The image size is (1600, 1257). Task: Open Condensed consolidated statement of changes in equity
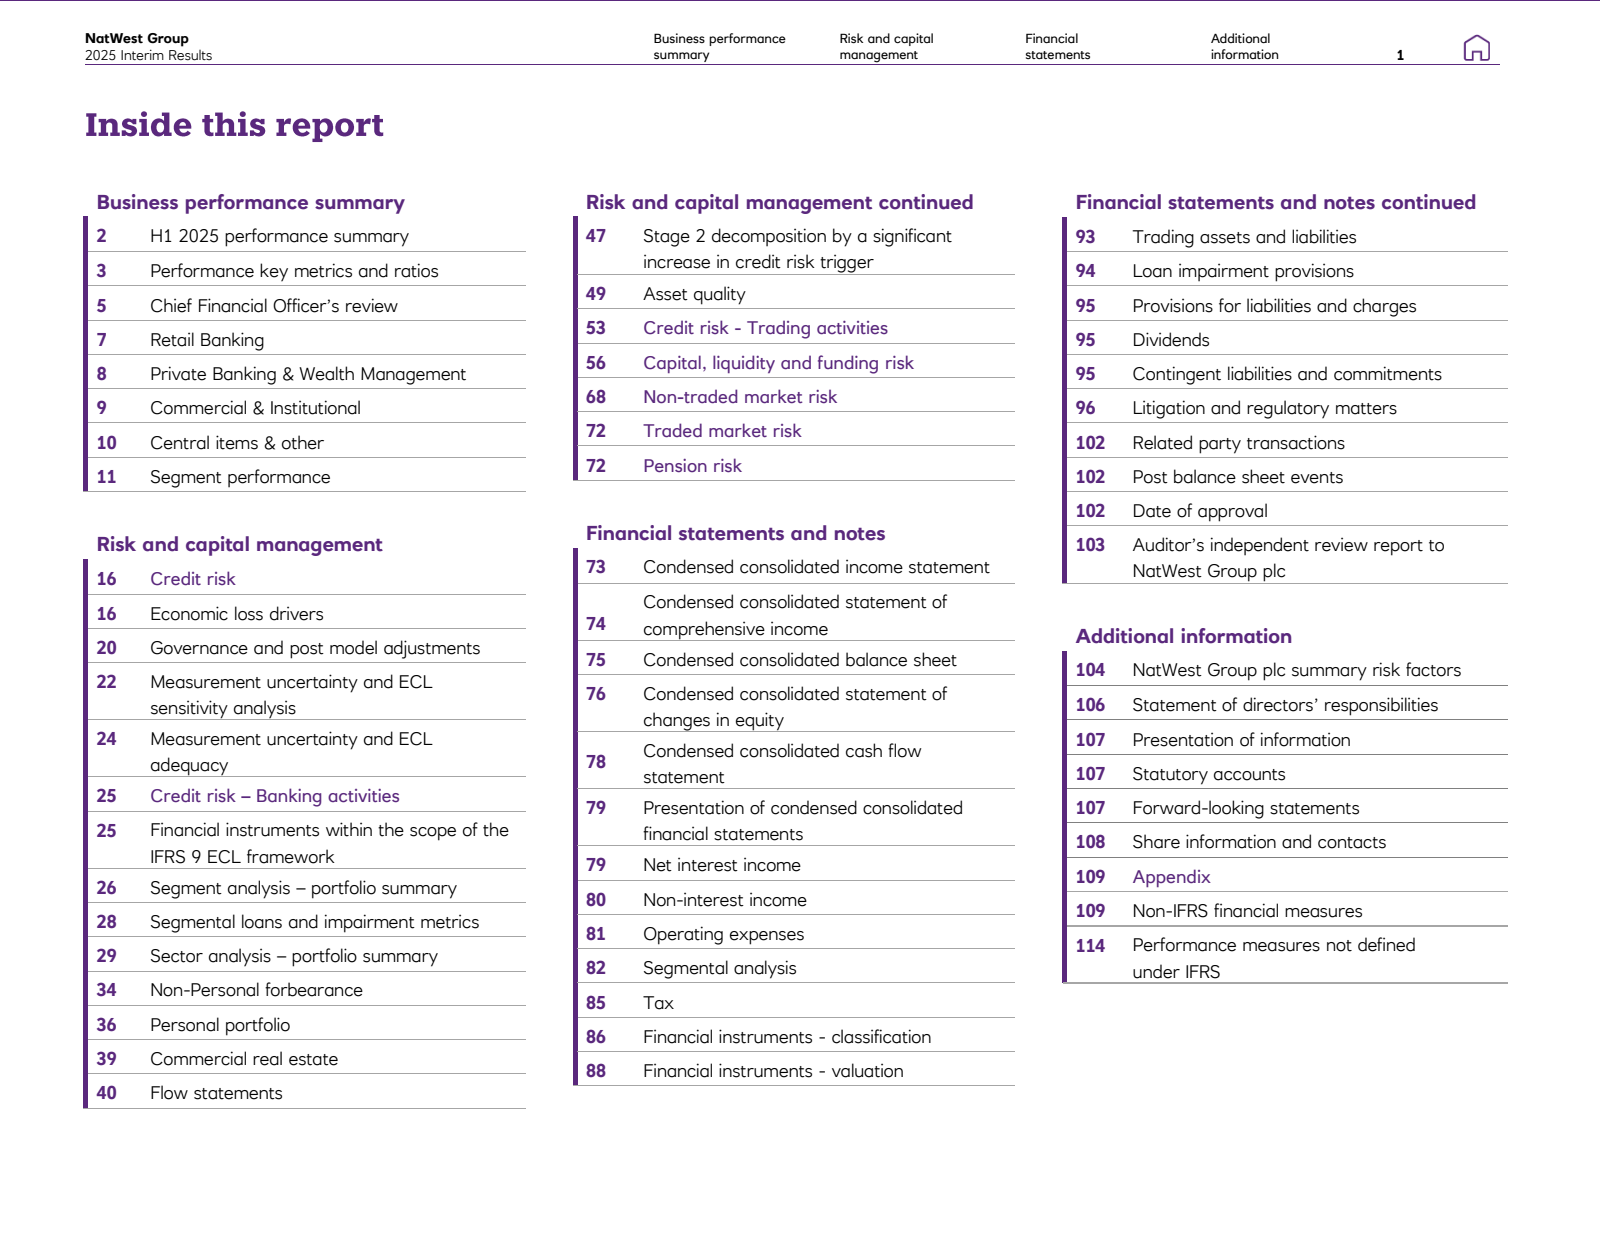click(x=795, y=707)
